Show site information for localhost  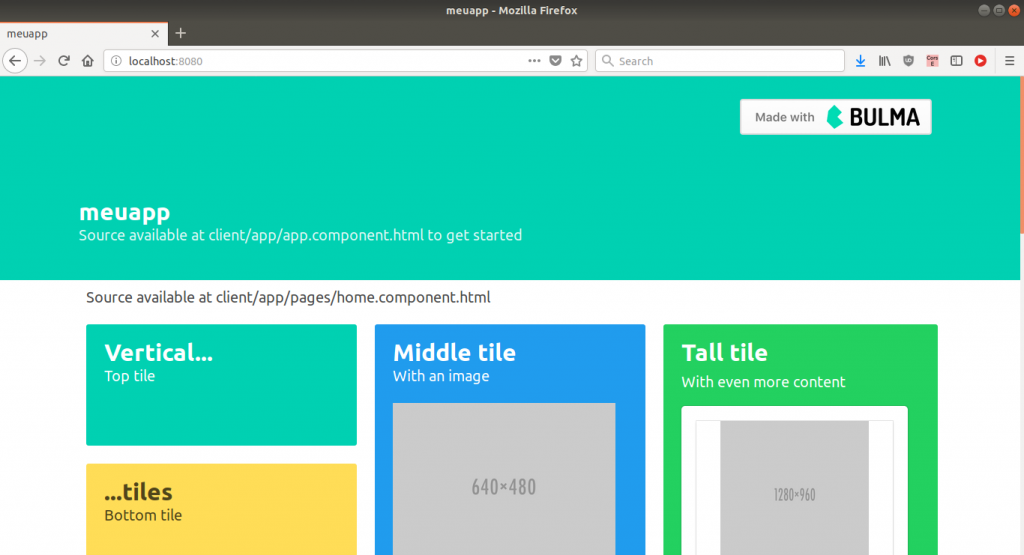click(x=116, y=61)
